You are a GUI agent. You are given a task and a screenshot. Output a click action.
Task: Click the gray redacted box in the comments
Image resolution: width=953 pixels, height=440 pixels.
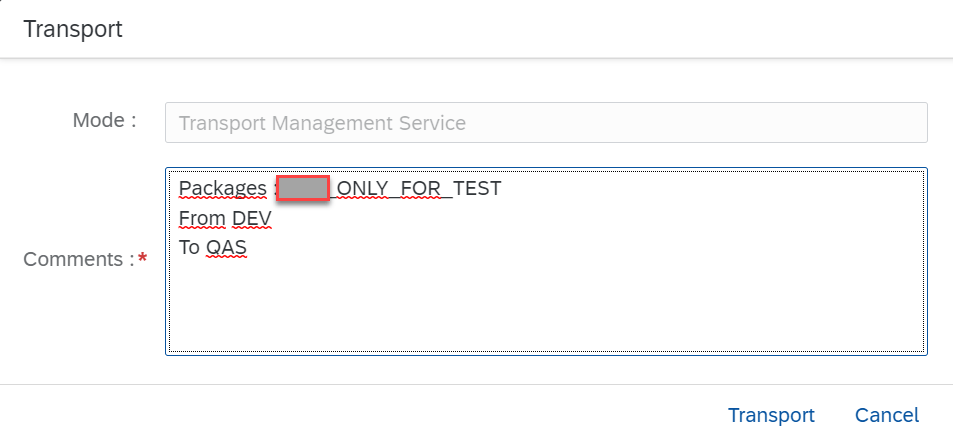pyautogui.click(x=303, y=188)
